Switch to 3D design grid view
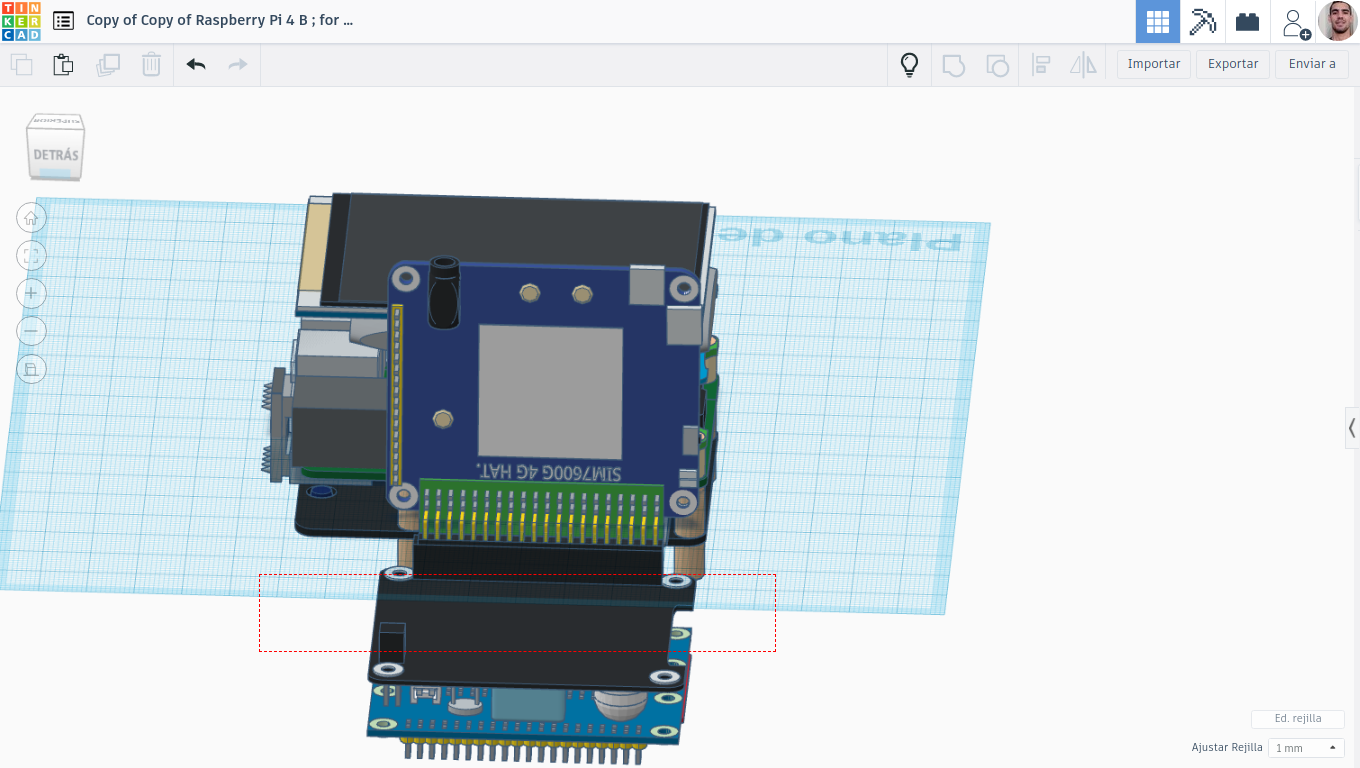1360x768 pixels. point(1158,21)
